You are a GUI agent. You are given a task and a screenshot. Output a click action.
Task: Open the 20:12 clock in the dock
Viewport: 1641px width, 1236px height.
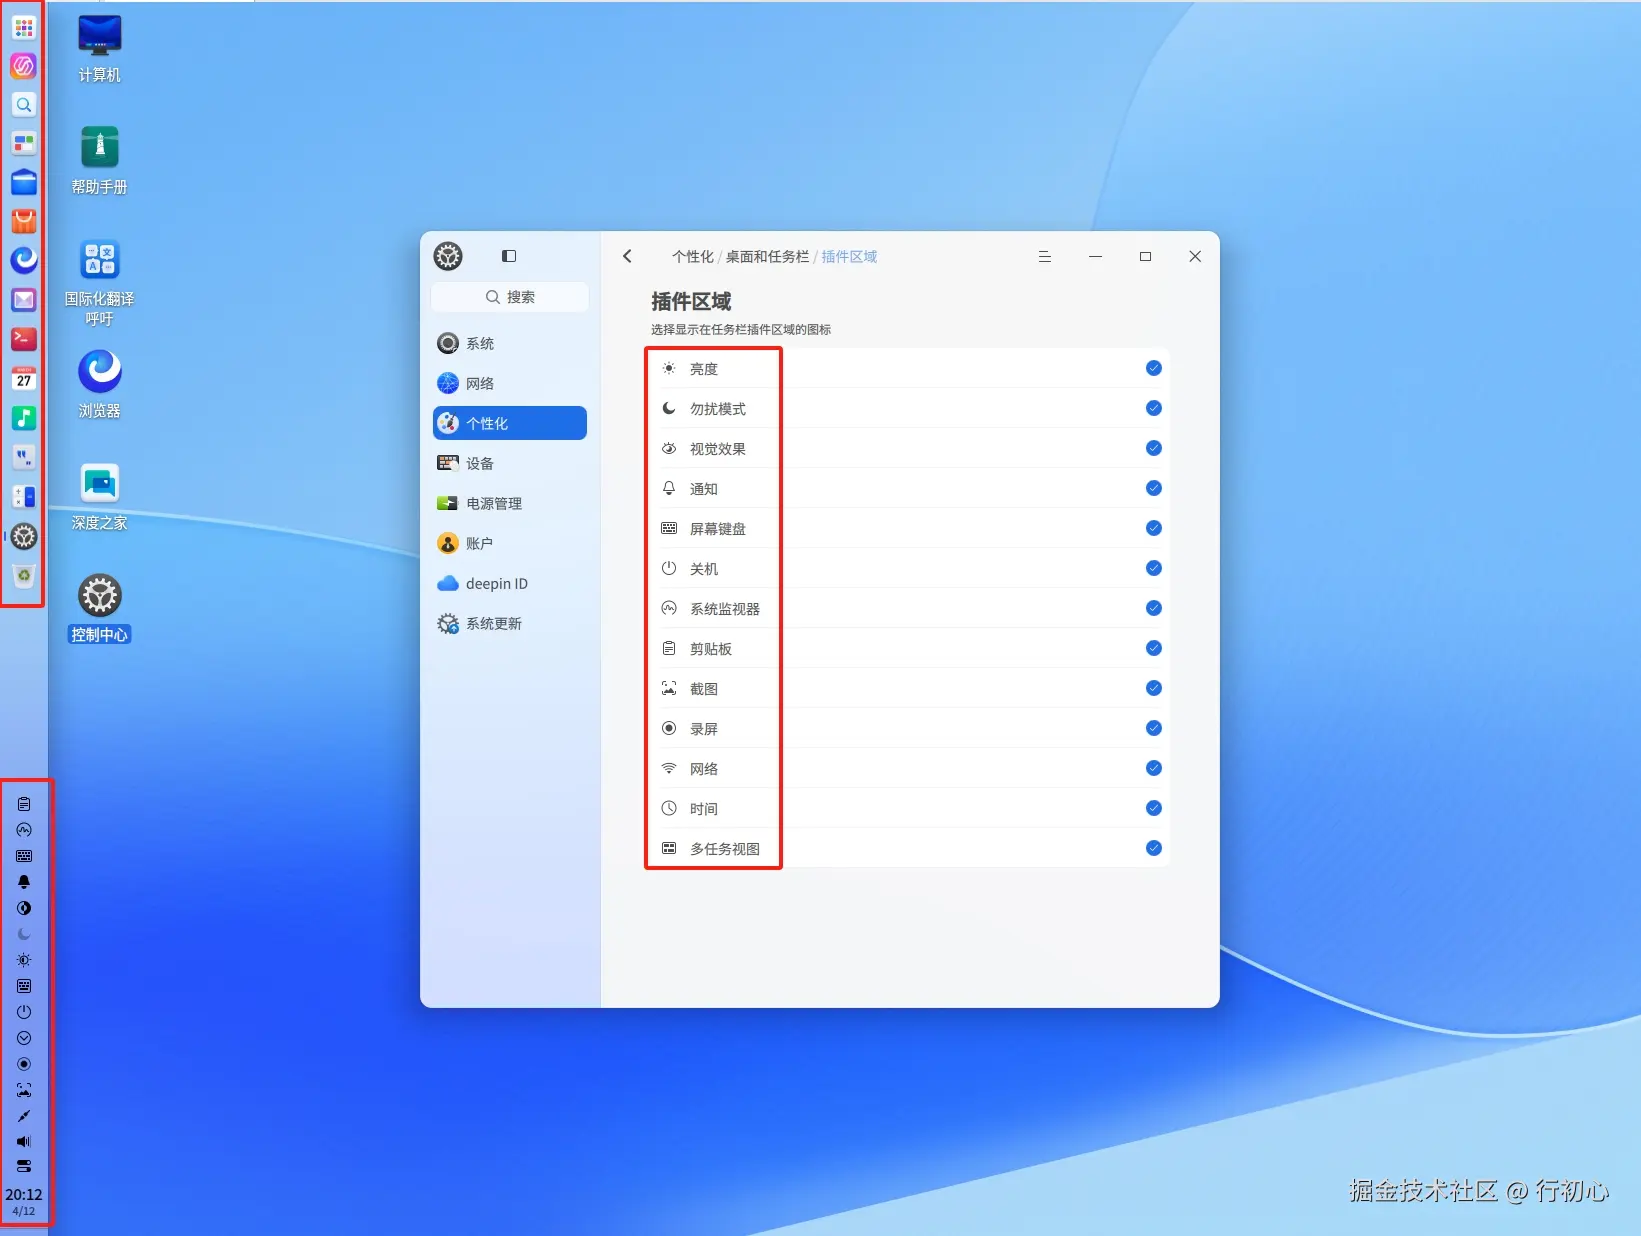(24, 1201)
